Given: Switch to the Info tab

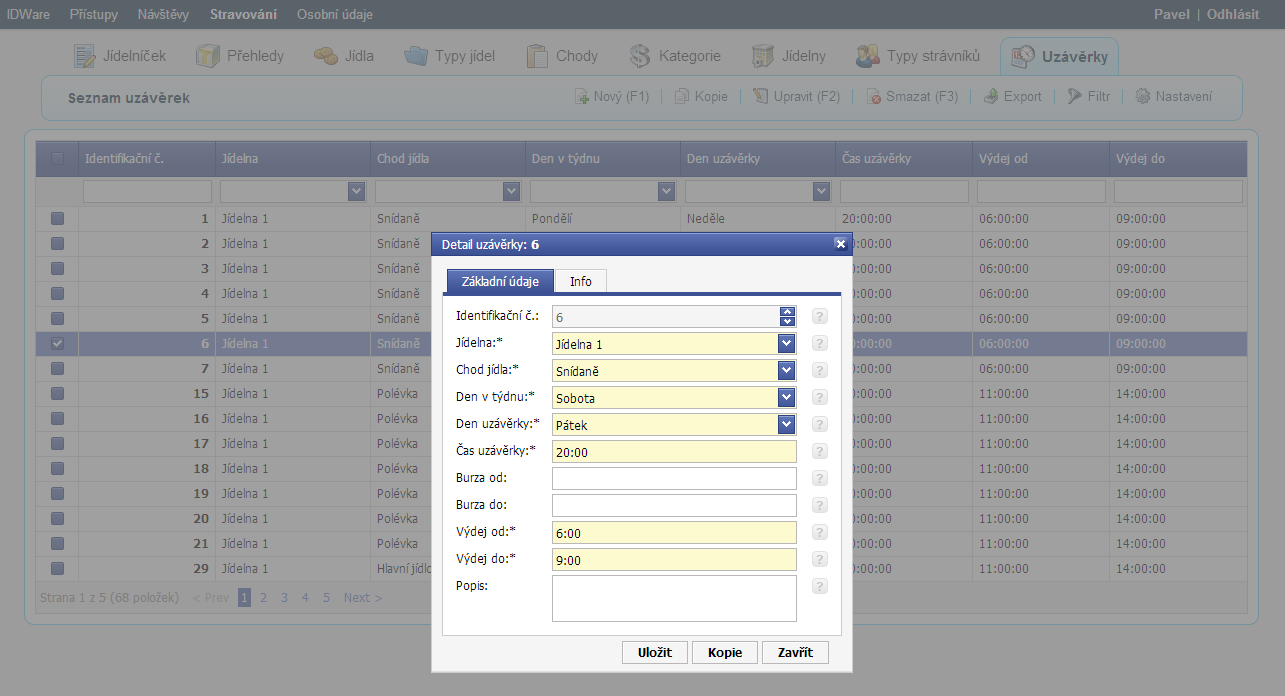Looking at the screenshot, I should (x=580, y=281).
